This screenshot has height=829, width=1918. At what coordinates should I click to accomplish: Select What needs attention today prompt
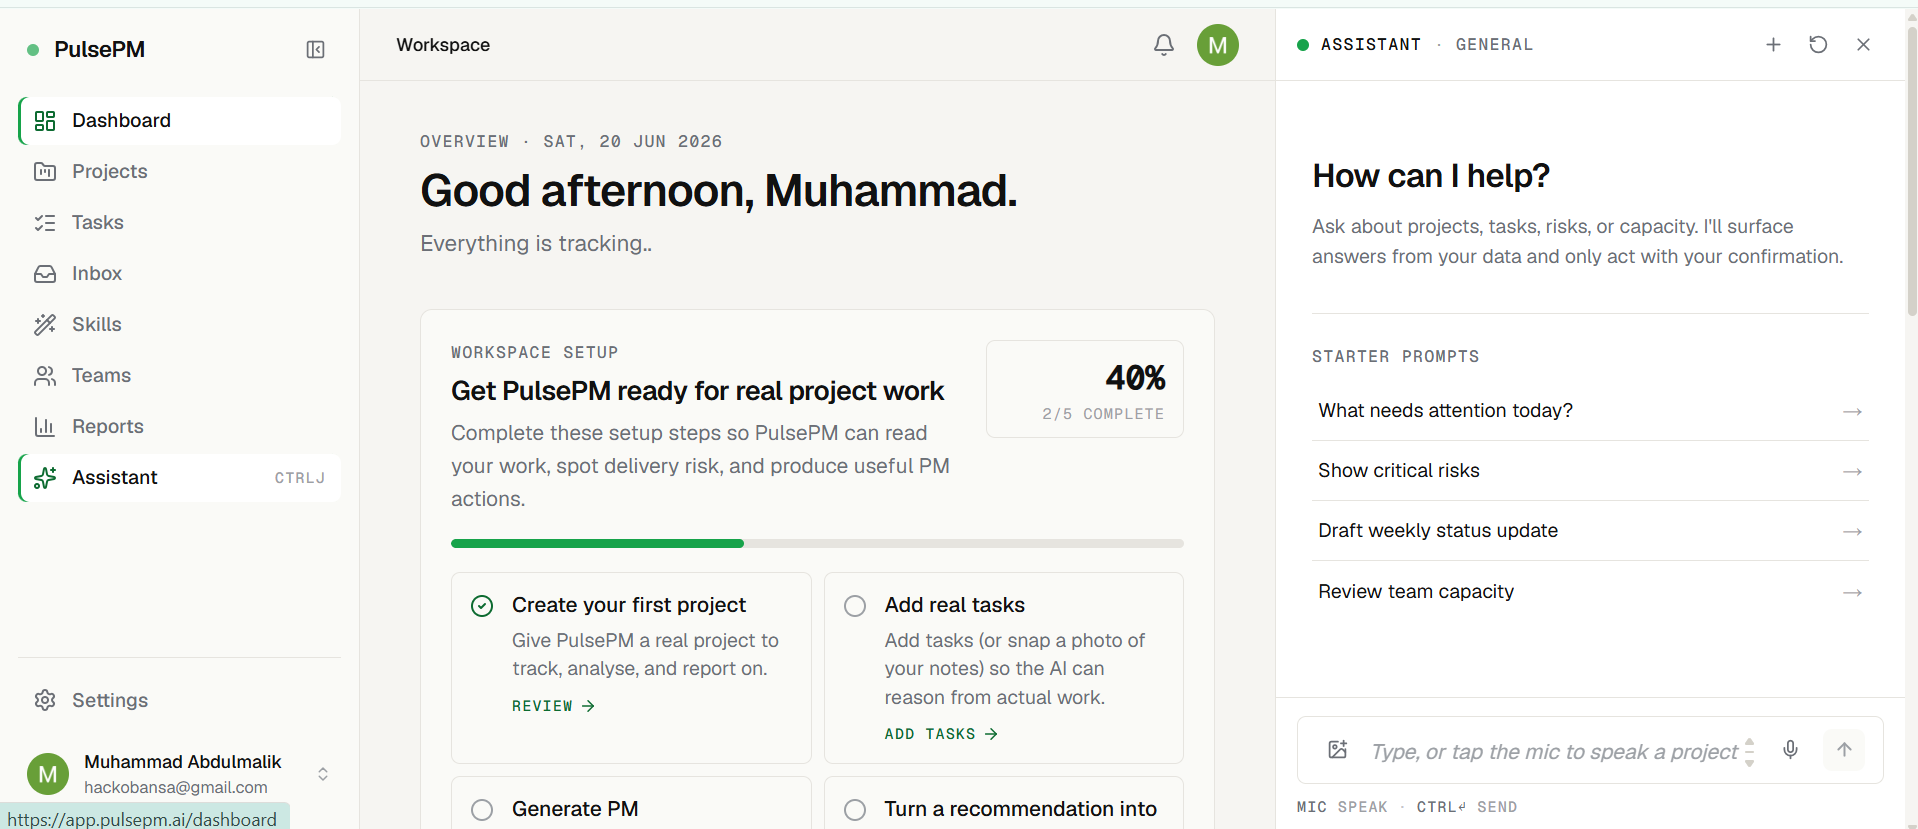(x=1590, y=411)
